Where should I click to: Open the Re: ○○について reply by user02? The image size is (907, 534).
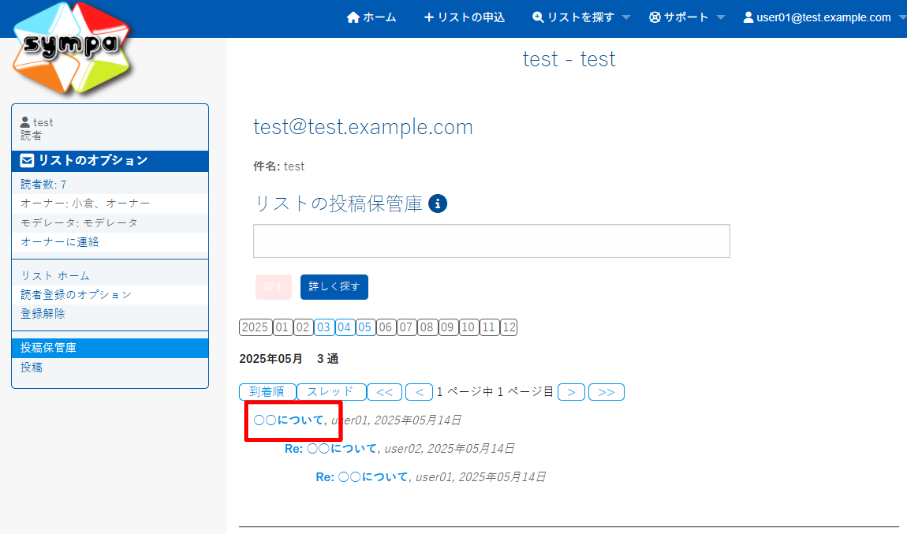pos(331,448)
